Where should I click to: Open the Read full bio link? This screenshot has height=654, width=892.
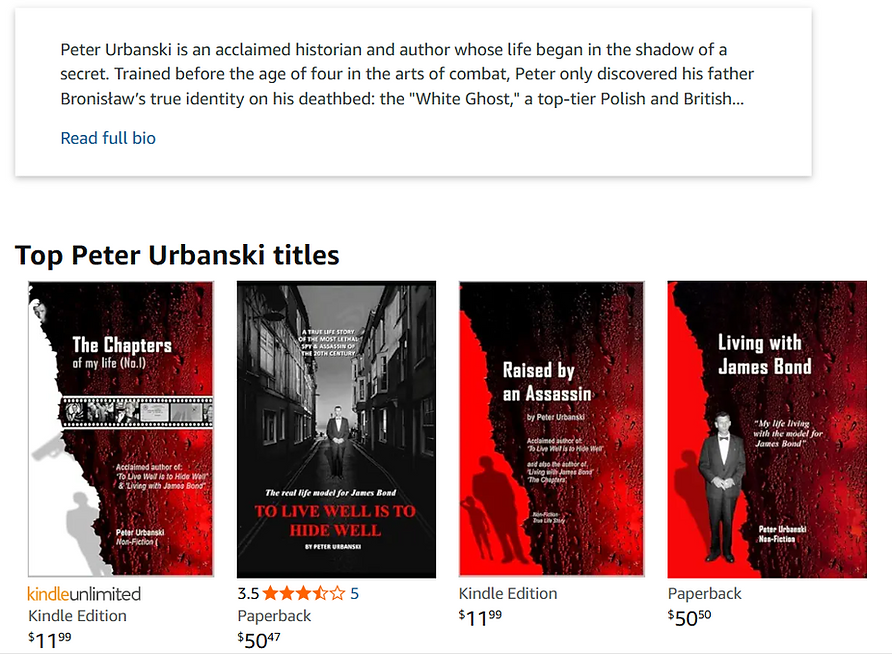108,138
